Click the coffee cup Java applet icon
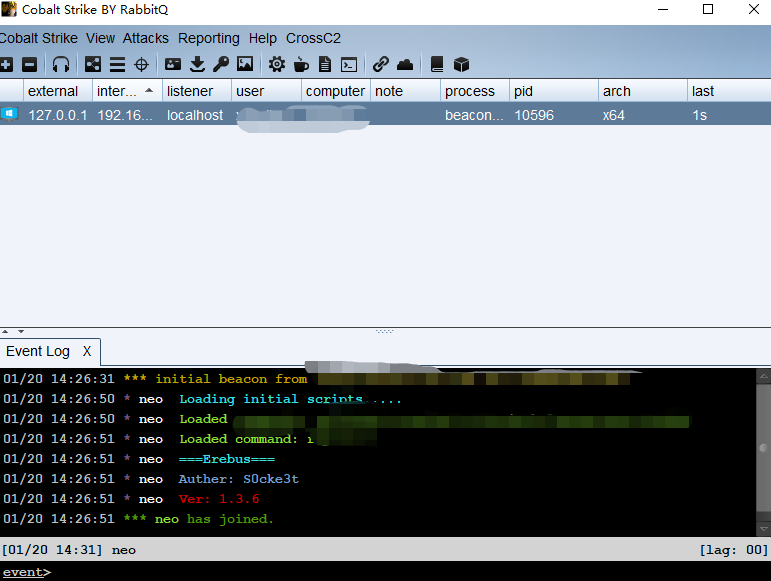Viewport: 771px width, 581px height. 301,65
